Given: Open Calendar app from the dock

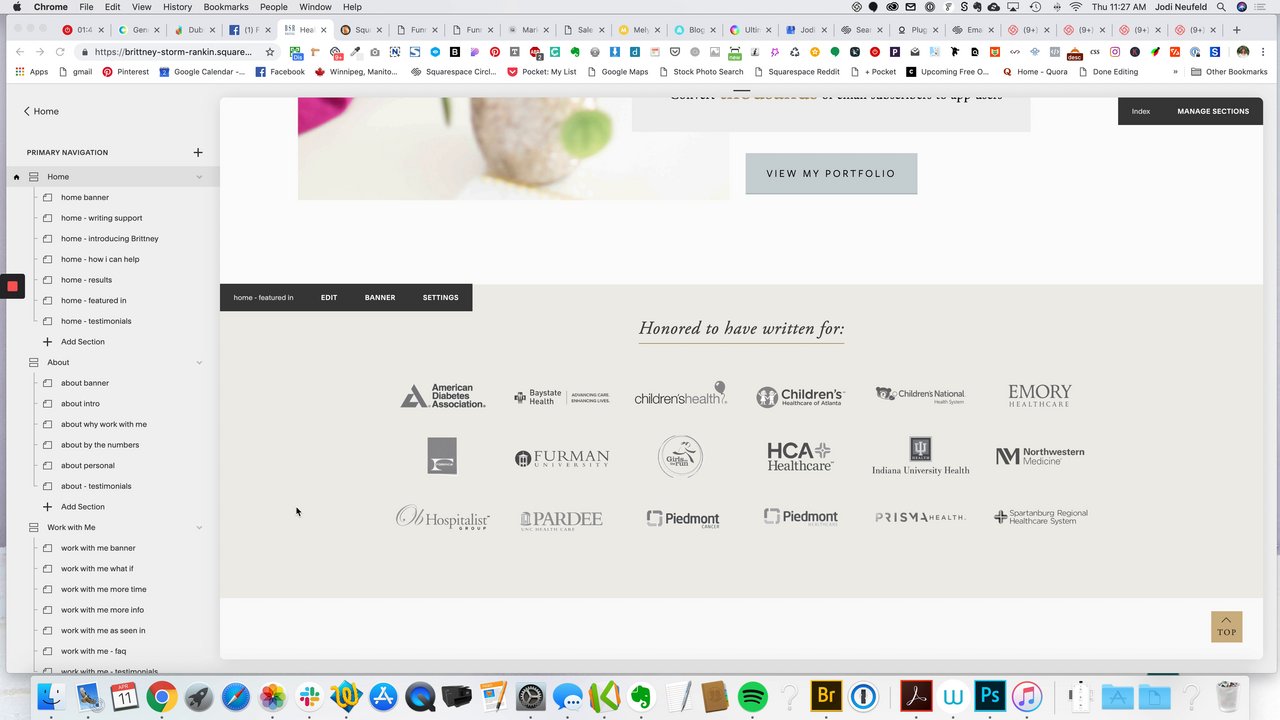Looking at the screenshot, I should click(x=124, y=696).
